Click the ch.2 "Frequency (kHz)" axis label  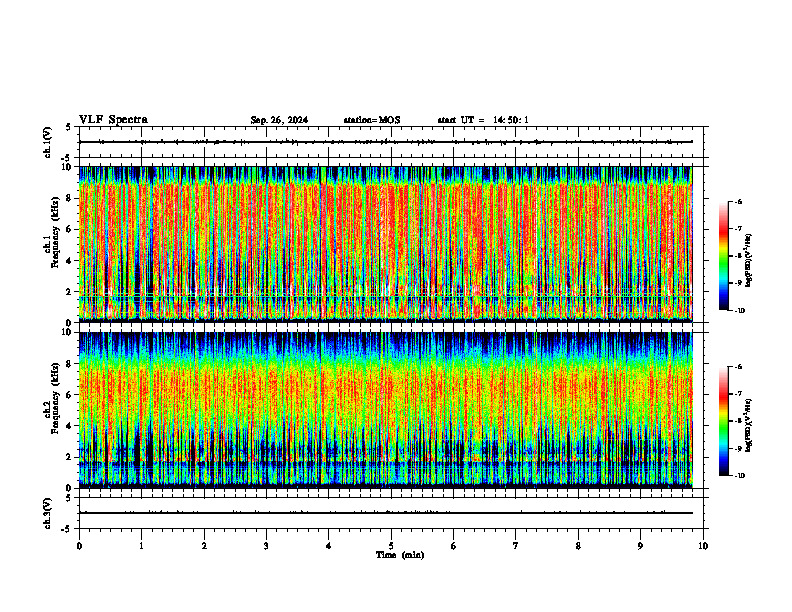(x=55, y=398)
